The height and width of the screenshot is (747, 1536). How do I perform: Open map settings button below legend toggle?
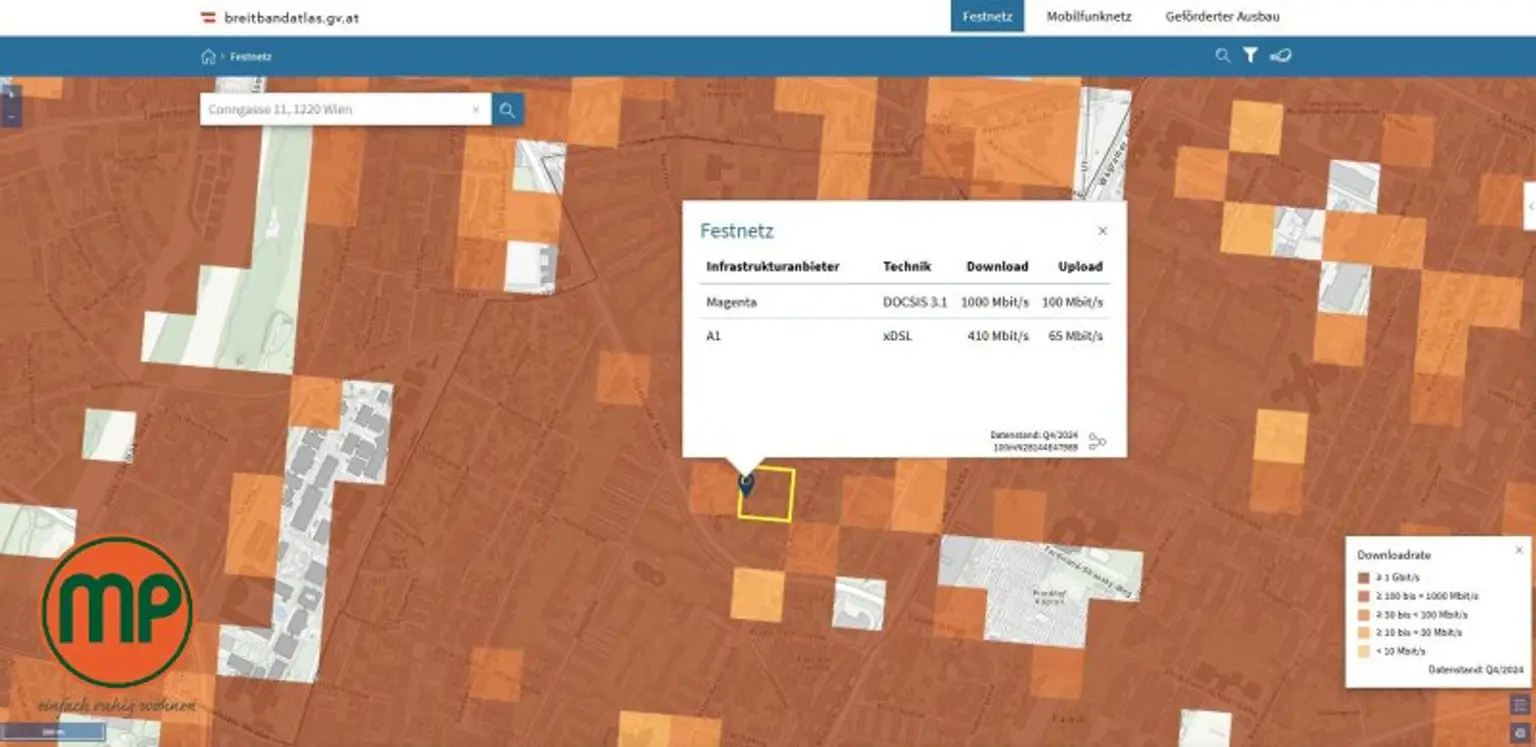(x=1520, y=732)
